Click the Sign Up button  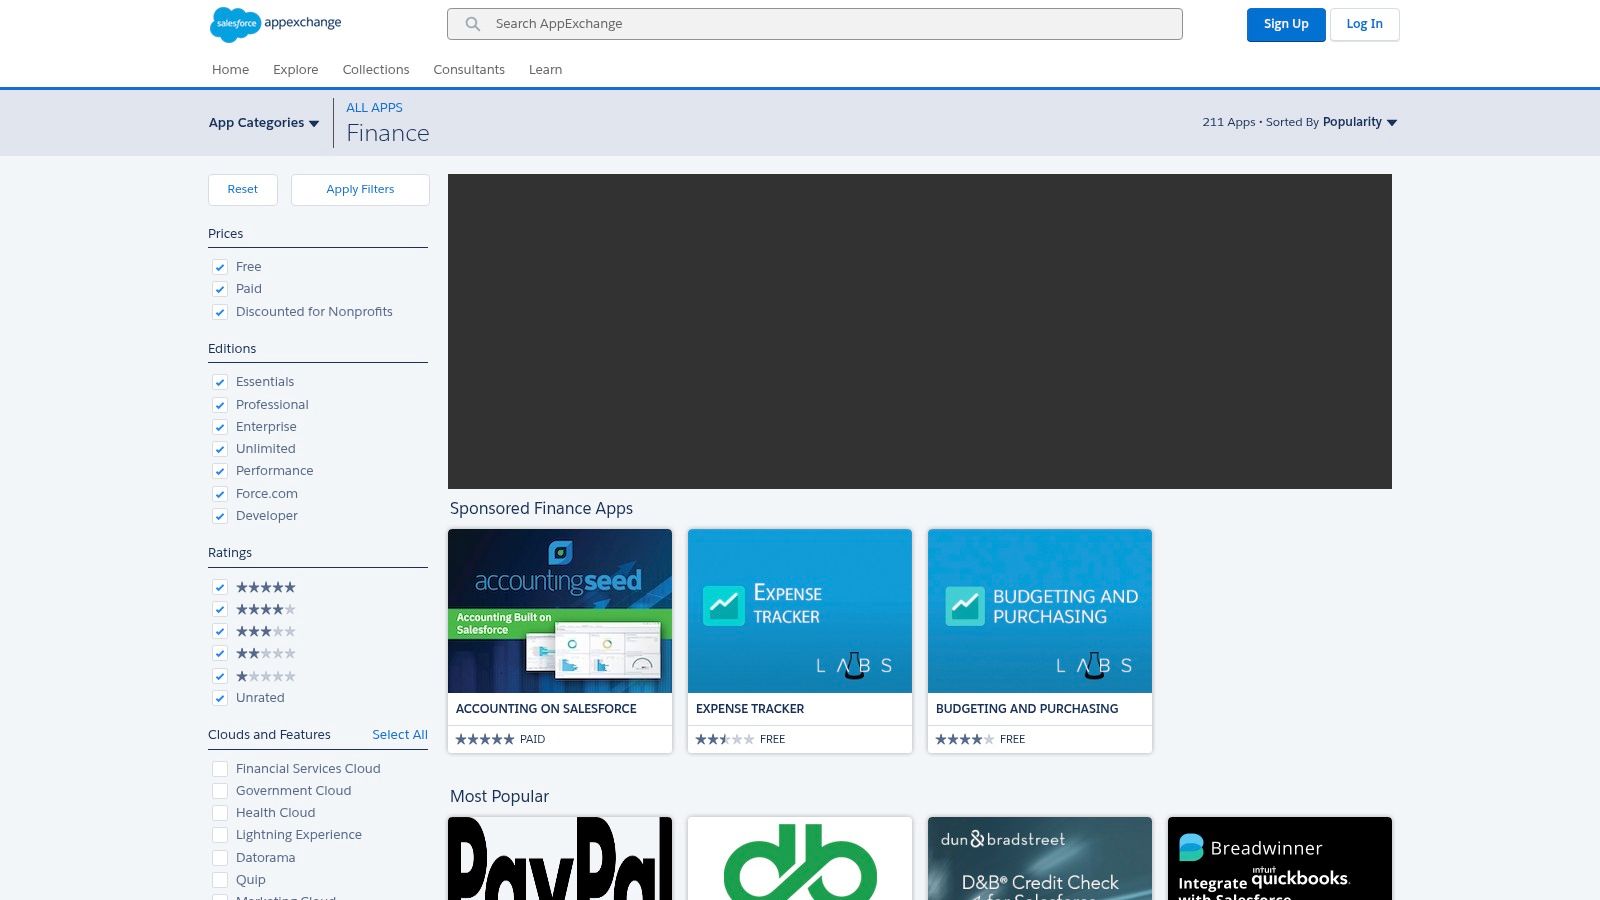1286,25
